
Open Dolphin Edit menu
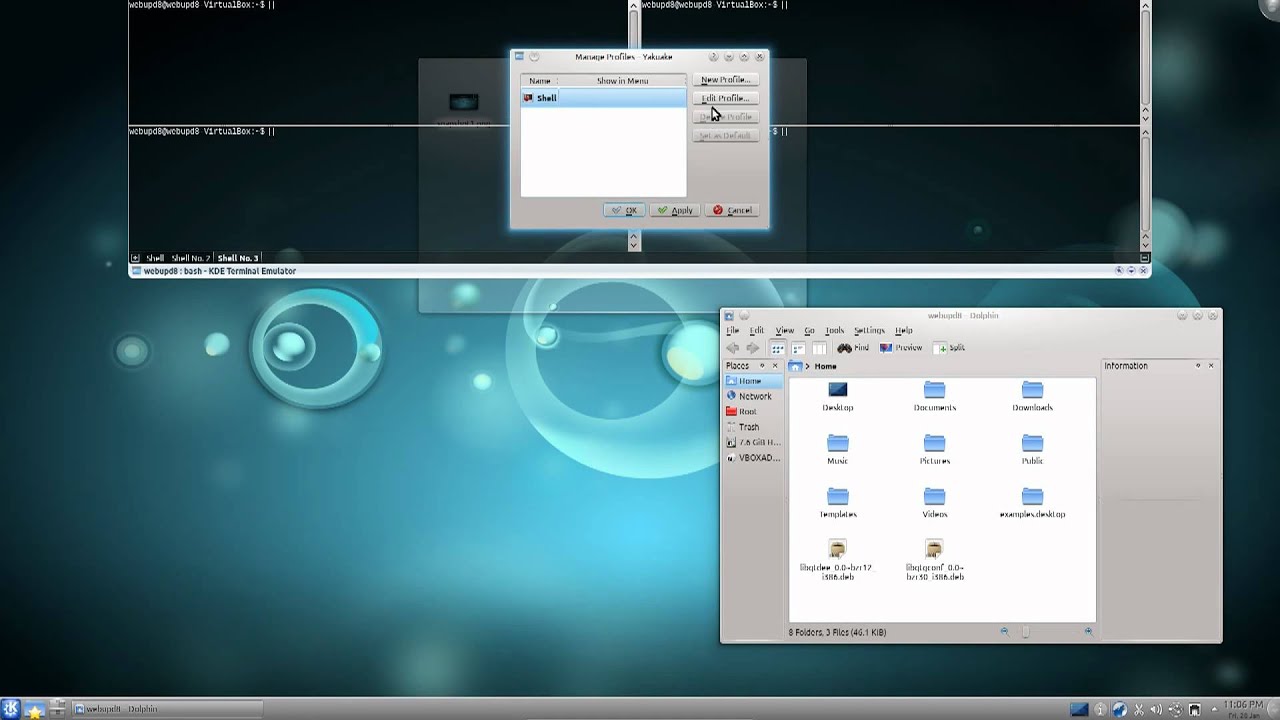click(757, 331)
